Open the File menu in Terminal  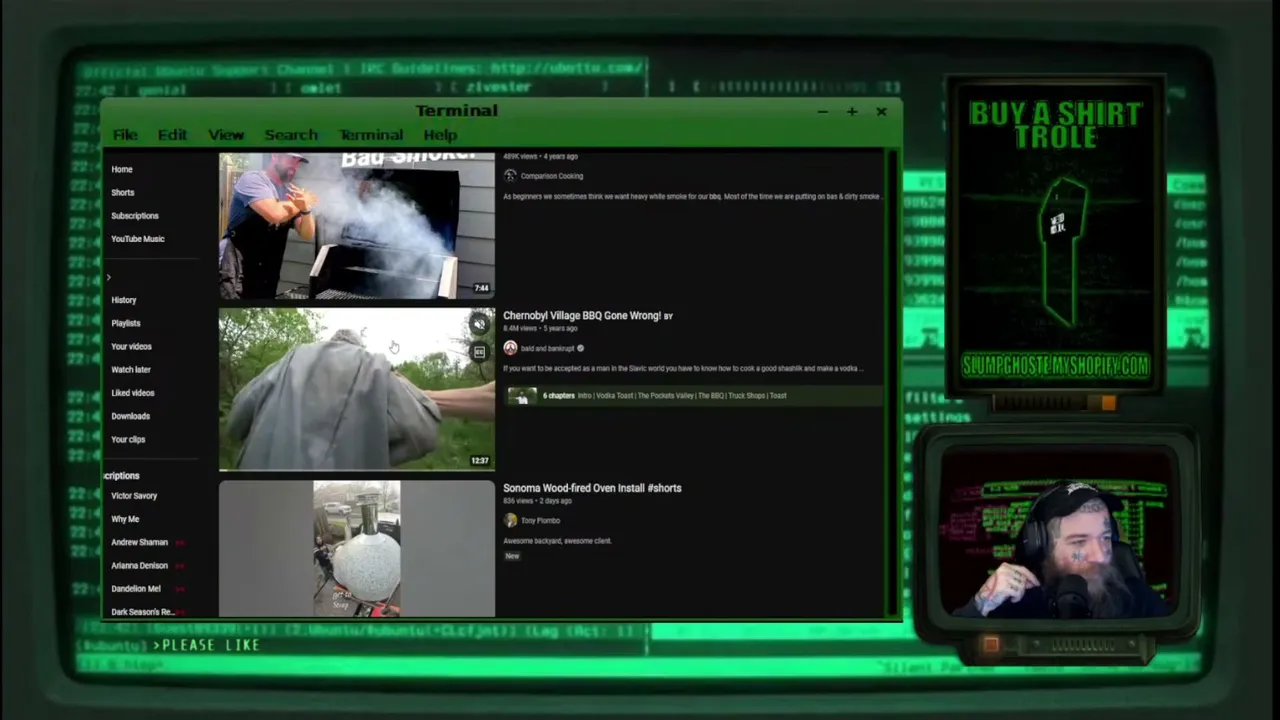click(x=125, y=135)
